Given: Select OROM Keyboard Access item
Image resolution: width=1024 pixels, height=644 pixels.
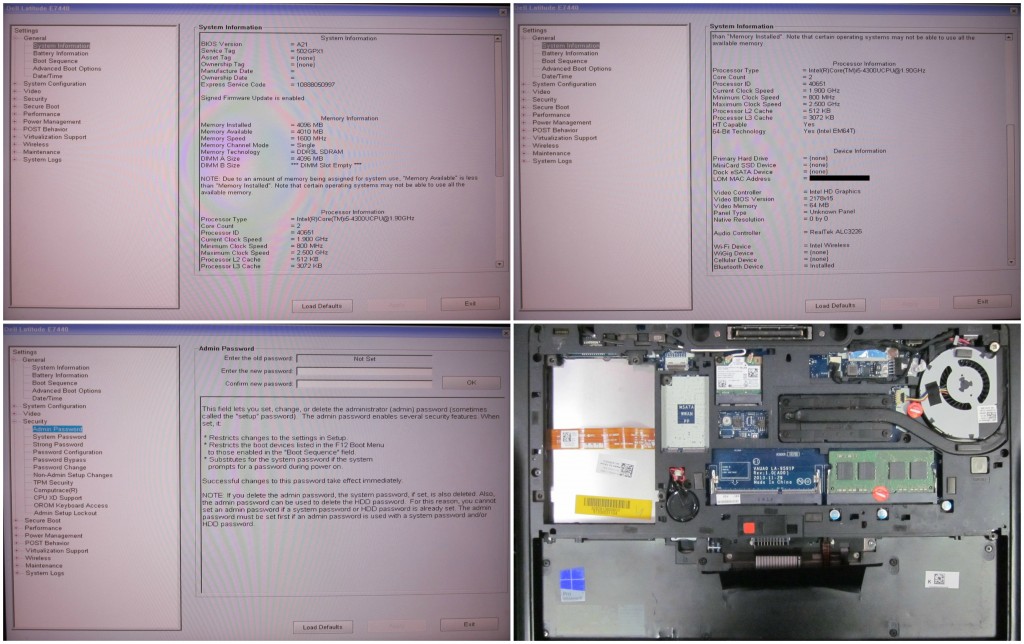Looking at the screenshot, I should [71, 506].
